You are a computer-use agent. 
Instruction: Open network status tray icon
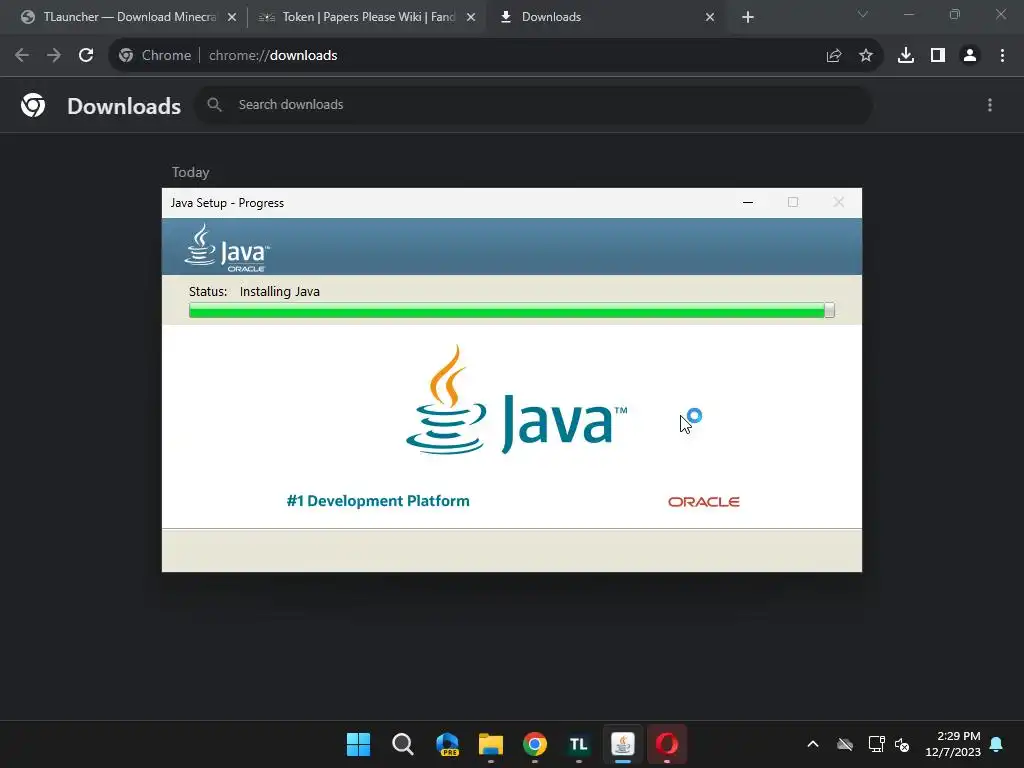(876, 744)
